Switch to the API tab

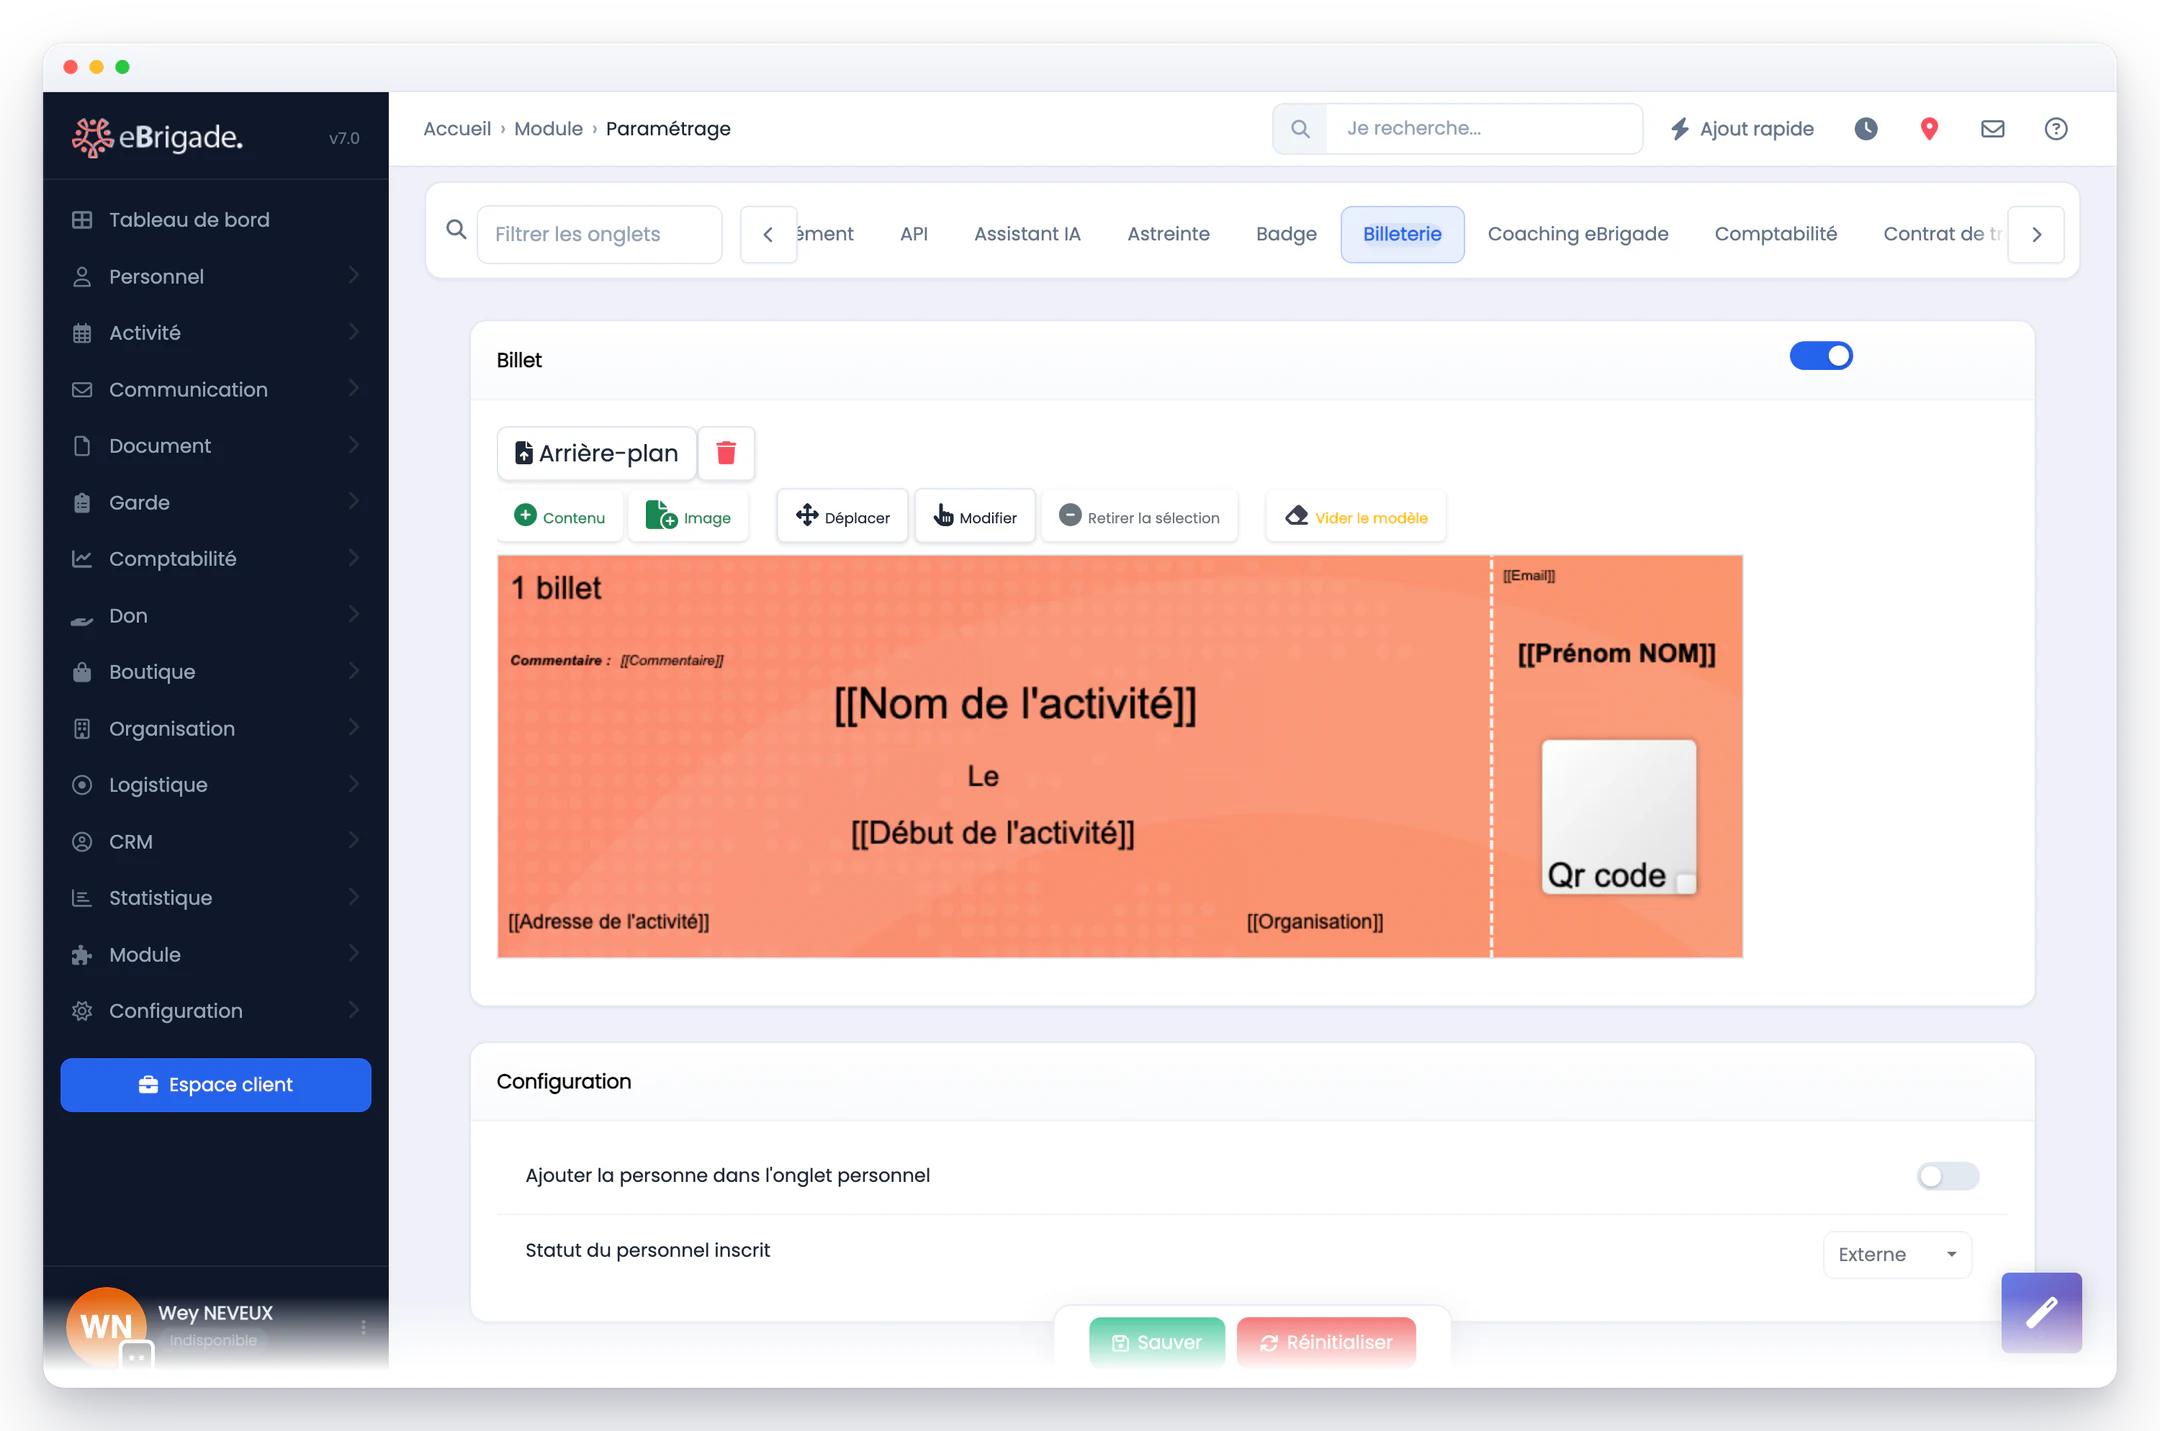click(914, 234)
